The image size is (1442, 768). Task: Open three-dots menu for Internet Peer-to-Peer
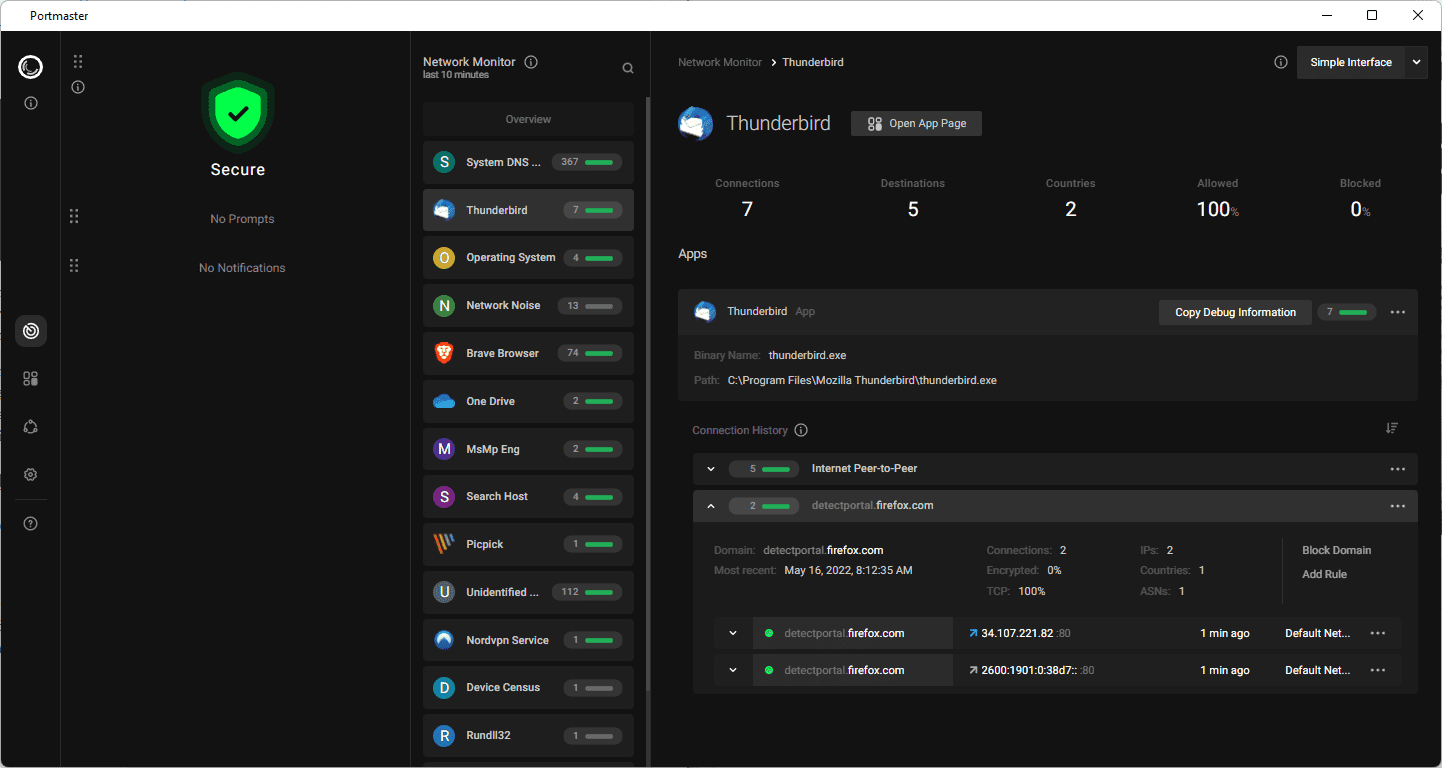tap(1398, 469)
